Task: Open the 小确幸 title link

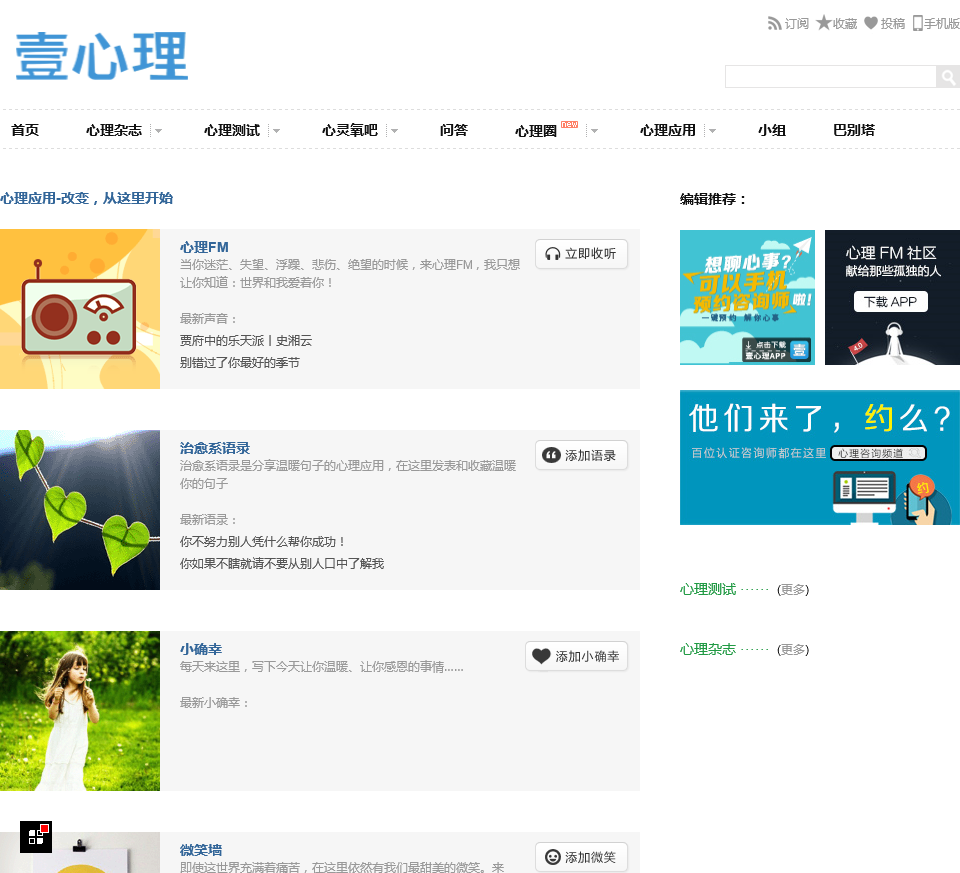Action: [201, 649]
